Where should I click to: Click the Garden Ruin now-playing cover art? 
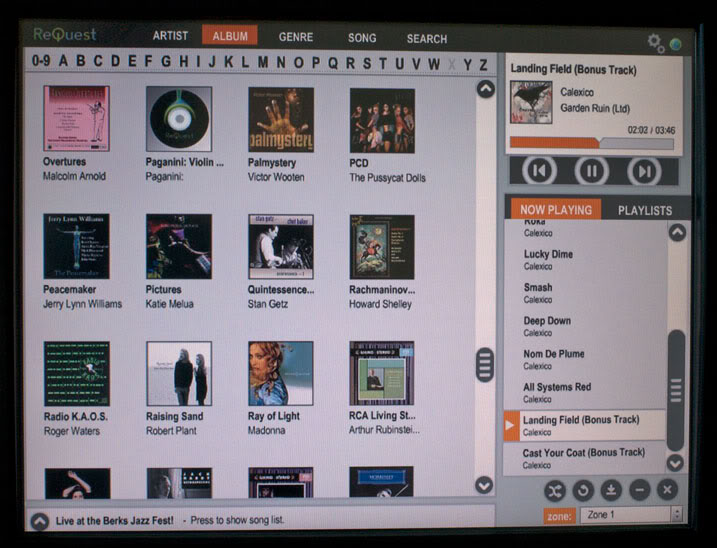click(531, 102)
